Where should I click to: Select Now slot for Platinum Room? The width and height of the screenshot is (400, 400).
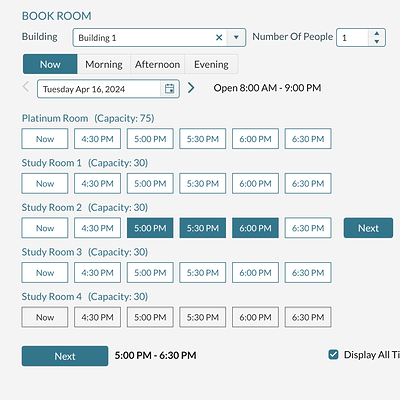pos(45,139)
